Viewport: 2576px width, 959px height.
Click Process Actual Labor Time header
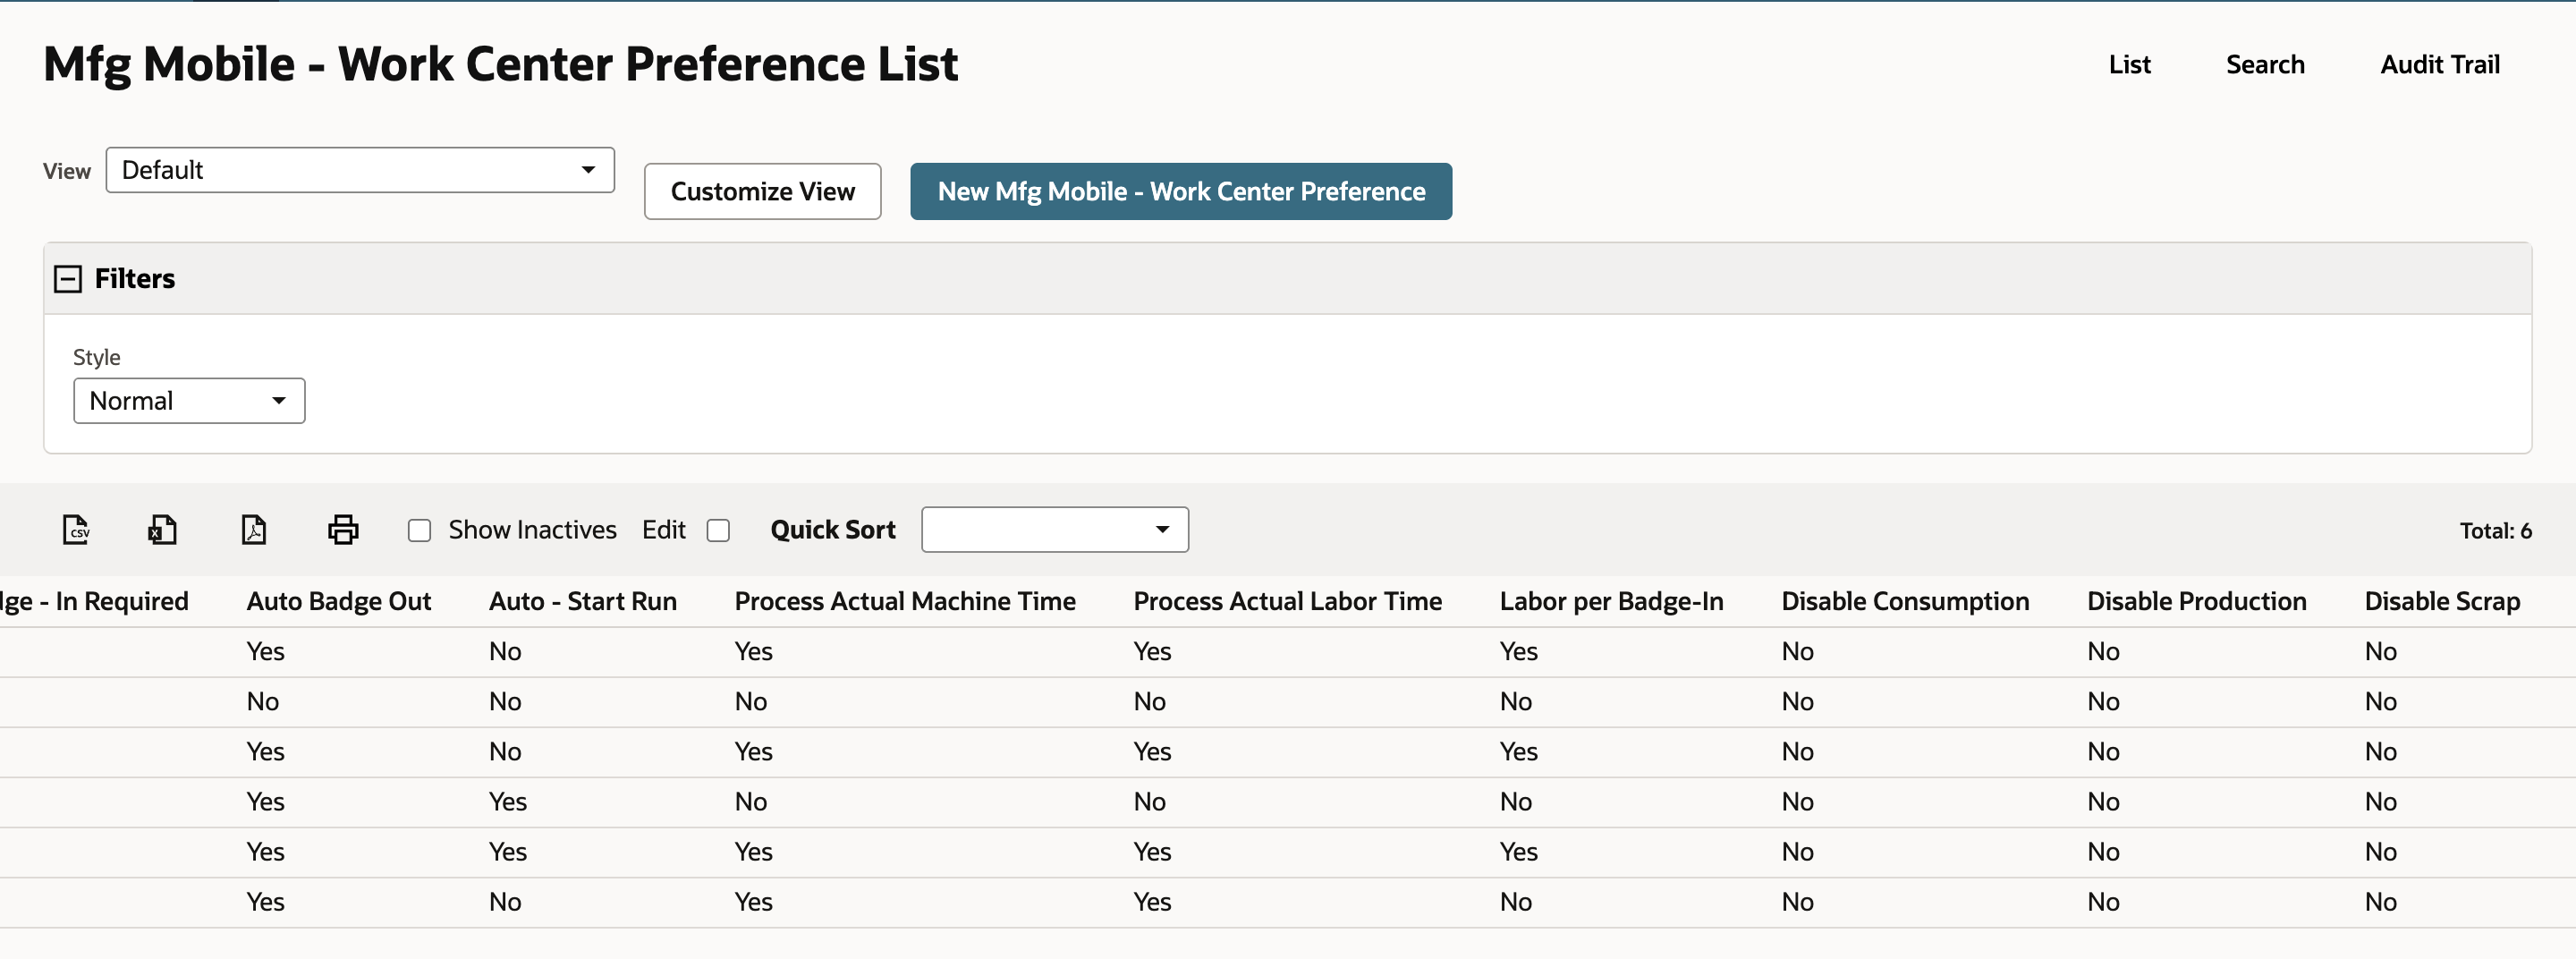click(x=1287, y=601)
